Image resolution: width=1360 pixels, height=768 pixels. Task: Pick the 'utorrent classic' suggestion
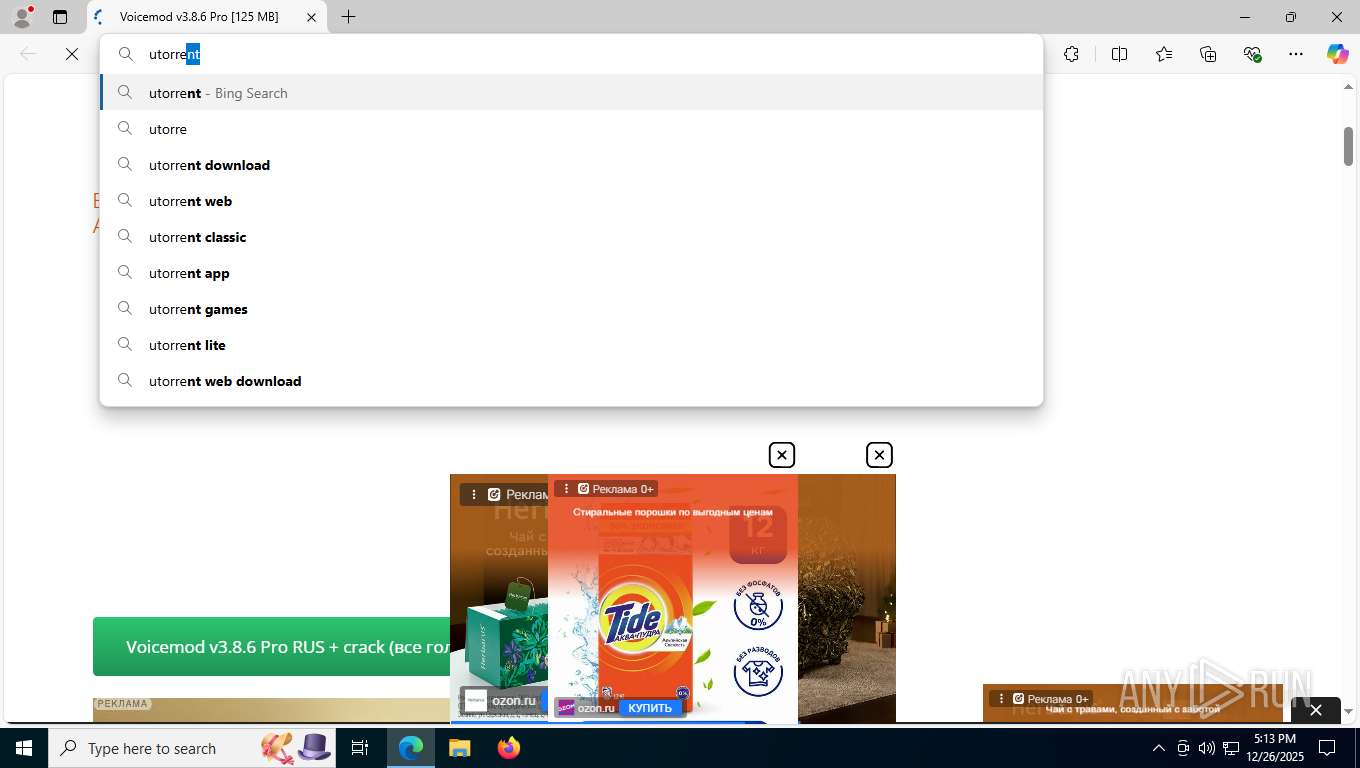pyautogui.click(x=571, y=237)
